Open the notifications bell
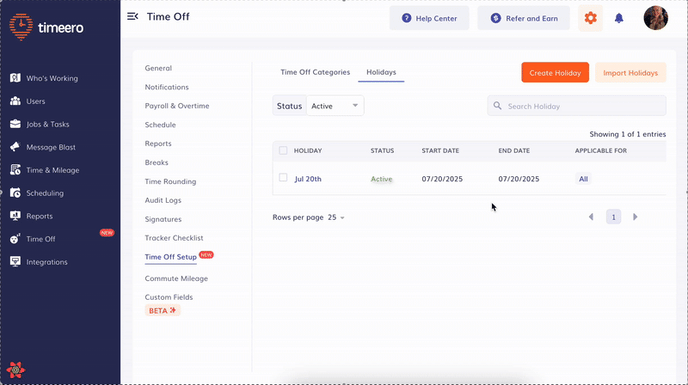 pyautogui.click(x=619, y=18)
